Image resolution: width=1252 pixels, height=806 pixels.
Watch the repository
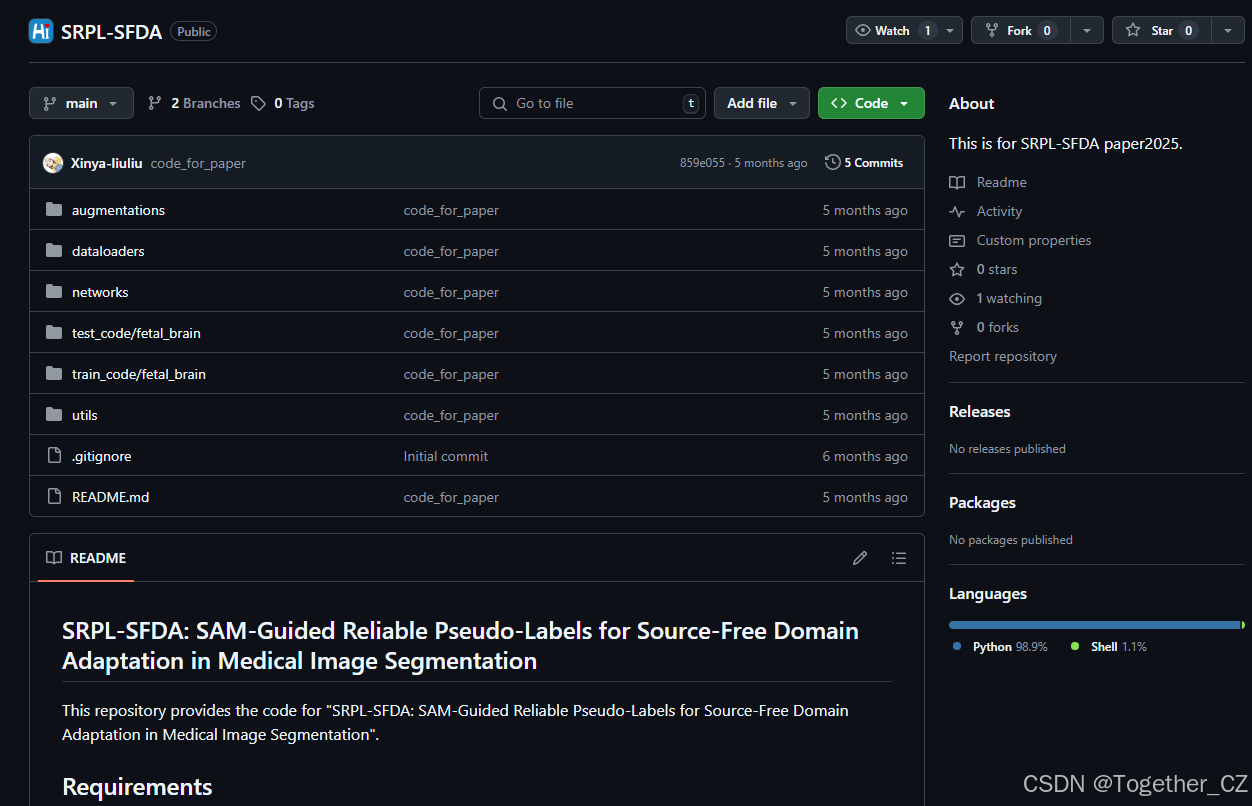tap(893, 30)
